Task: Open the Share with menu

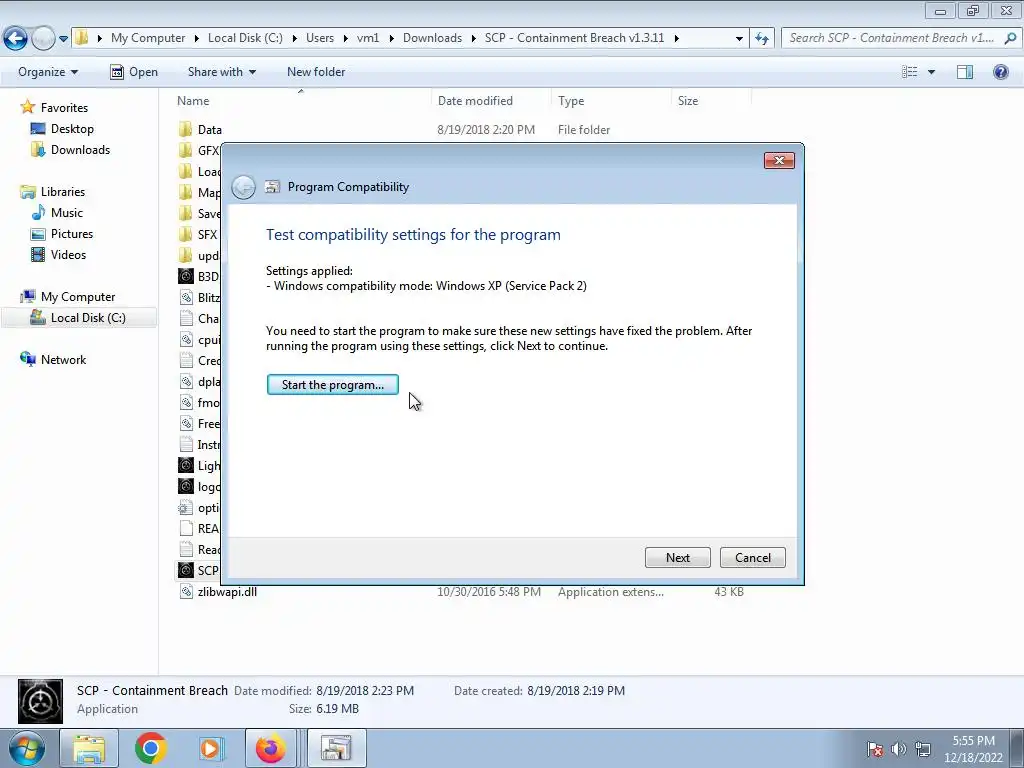Action: click(221, 72)
